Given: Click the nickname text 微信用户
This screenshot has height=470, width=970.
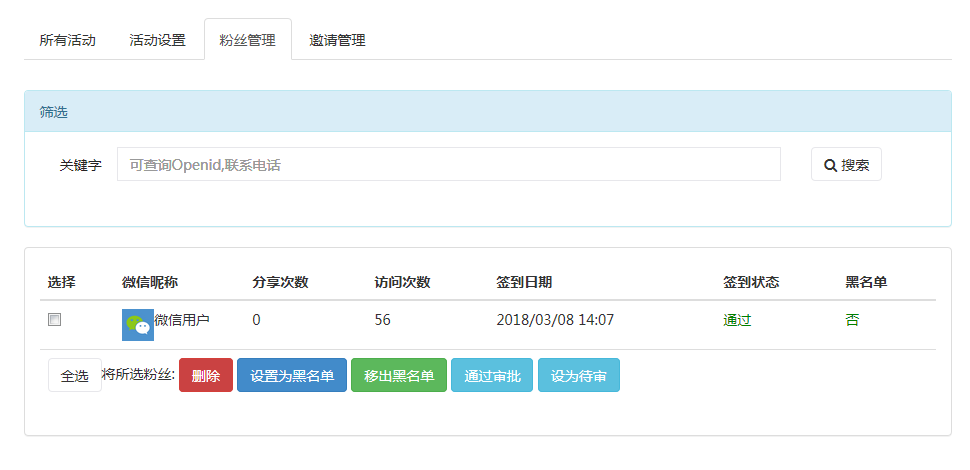Looking at the screenshot, I should click(182, 320).
